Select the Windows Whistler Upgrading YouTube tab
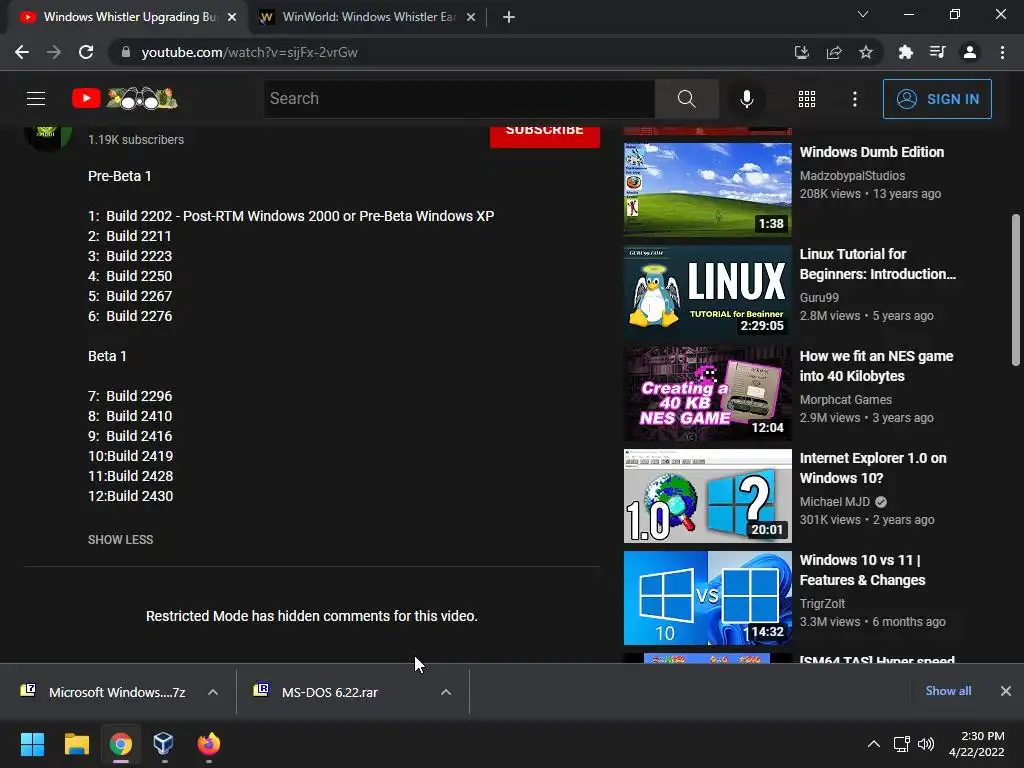The image size is (1024, 768). point(128,17)
